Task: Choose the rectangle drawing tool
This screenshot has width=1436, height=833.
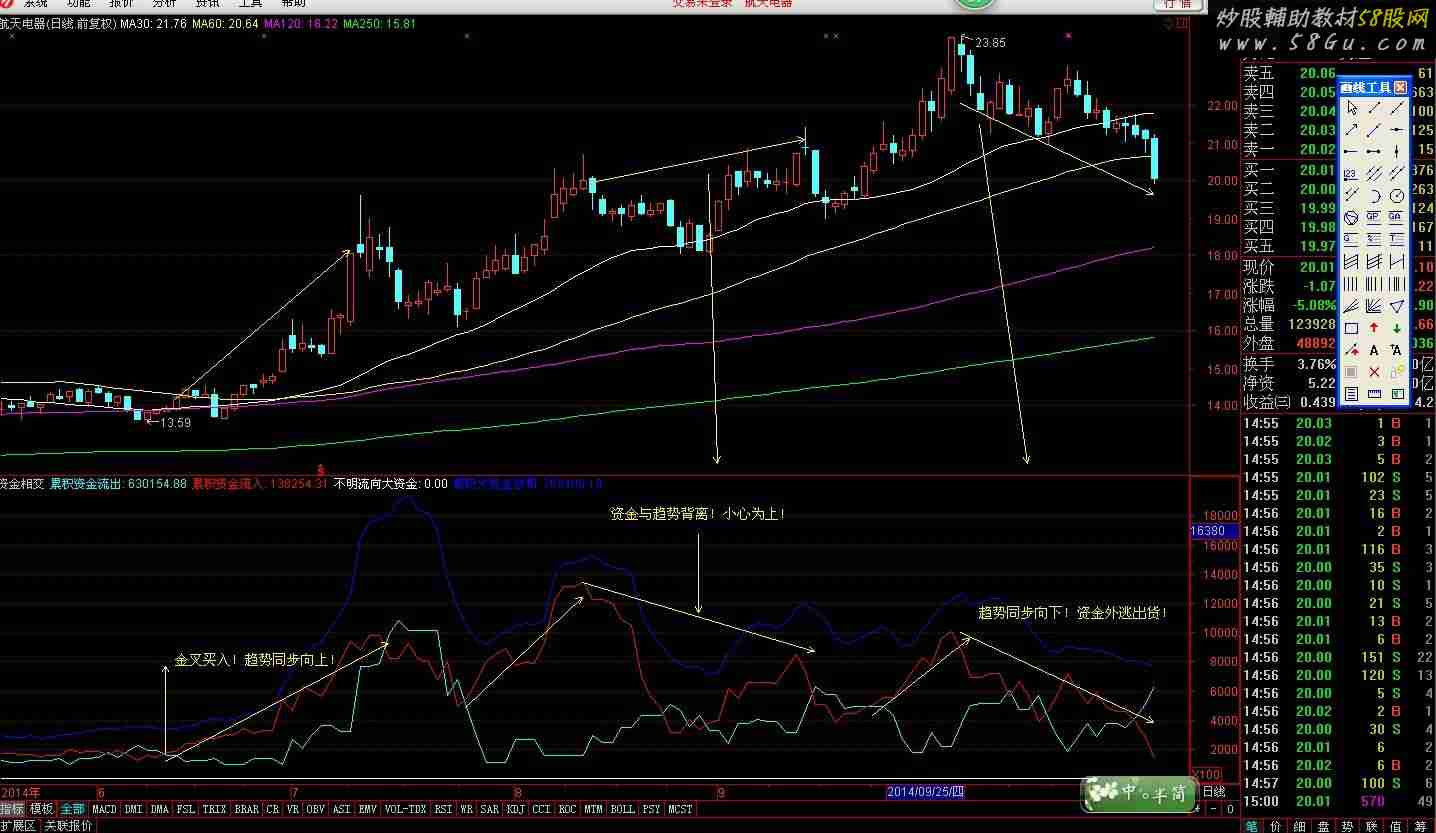Action: pyautogui.click(x=1351, y=328)
